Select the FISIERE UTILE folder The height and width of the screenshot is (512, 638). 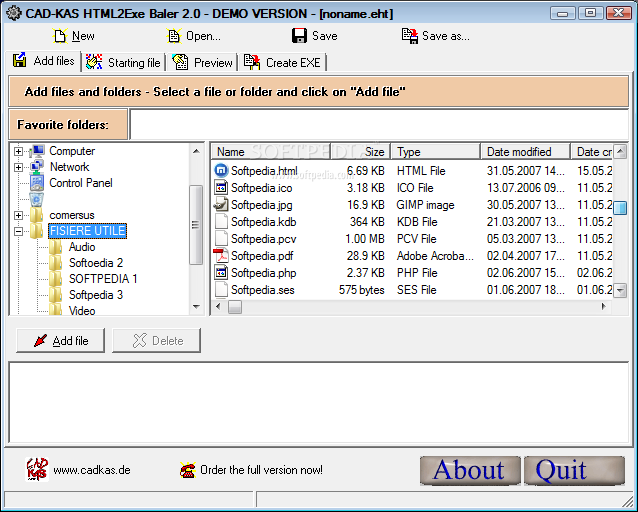[x=87, y=231]
